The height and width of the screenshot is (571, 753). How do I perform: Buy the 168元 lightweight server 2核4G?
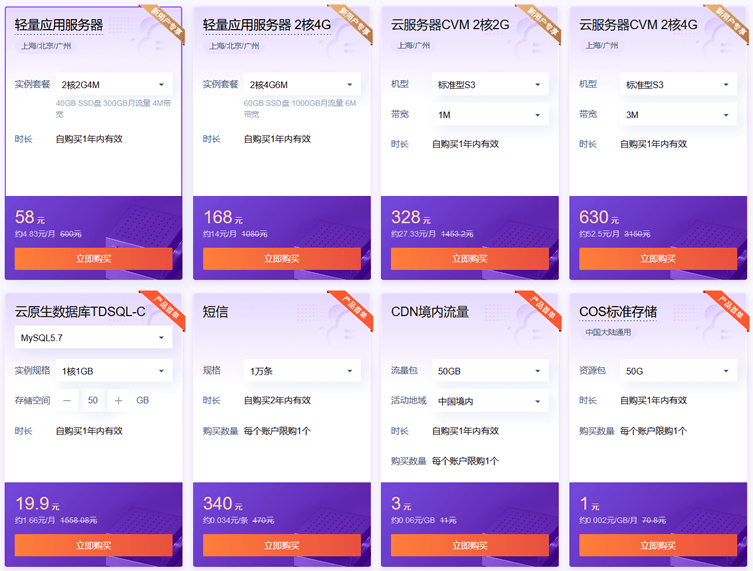[x=281, y=259]
